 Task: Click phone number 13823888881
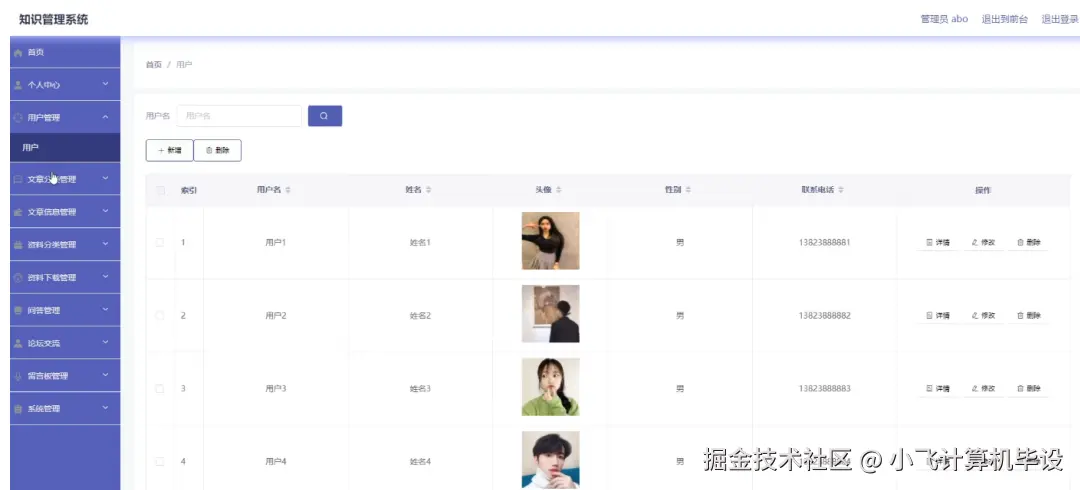[824, 243]
